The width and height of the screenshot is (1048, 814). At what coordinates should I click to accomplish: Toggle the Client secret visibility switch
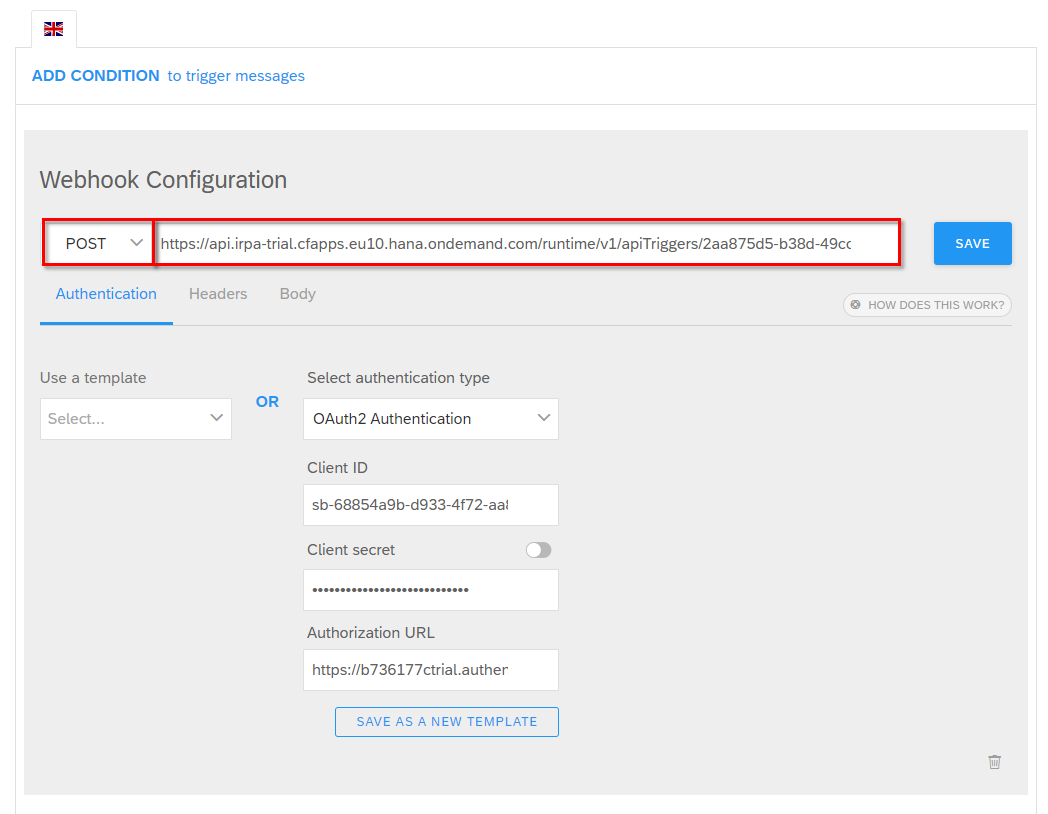[538, 550]
